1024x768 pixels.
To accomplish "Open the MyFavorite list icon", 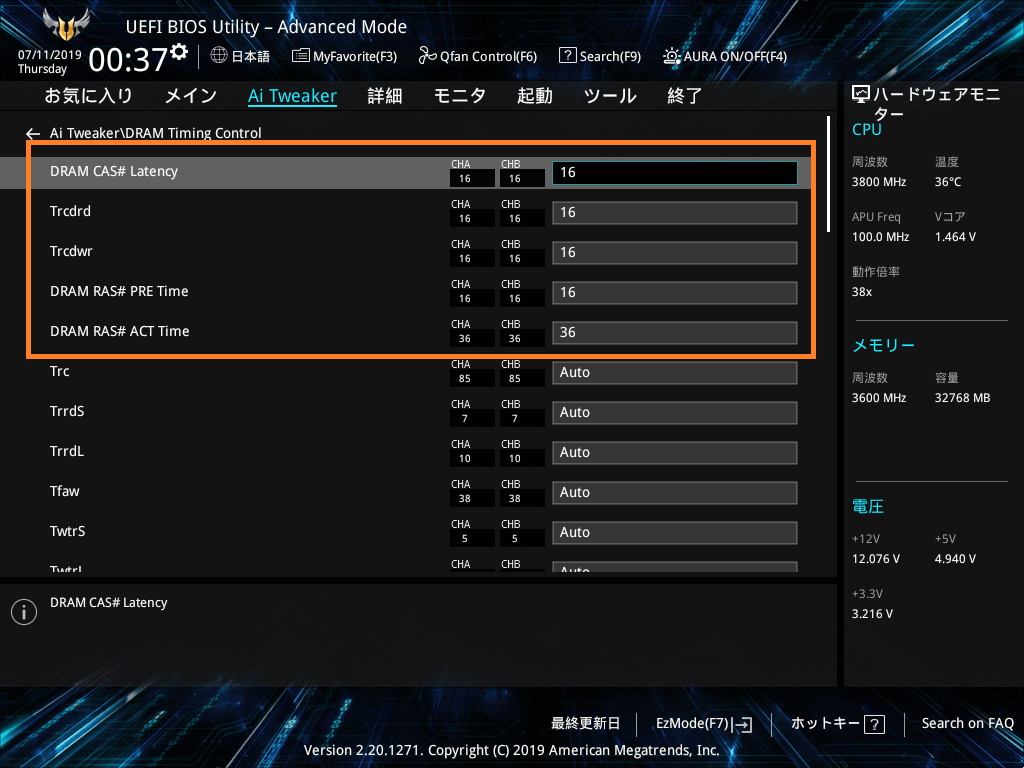I will 300,56.
